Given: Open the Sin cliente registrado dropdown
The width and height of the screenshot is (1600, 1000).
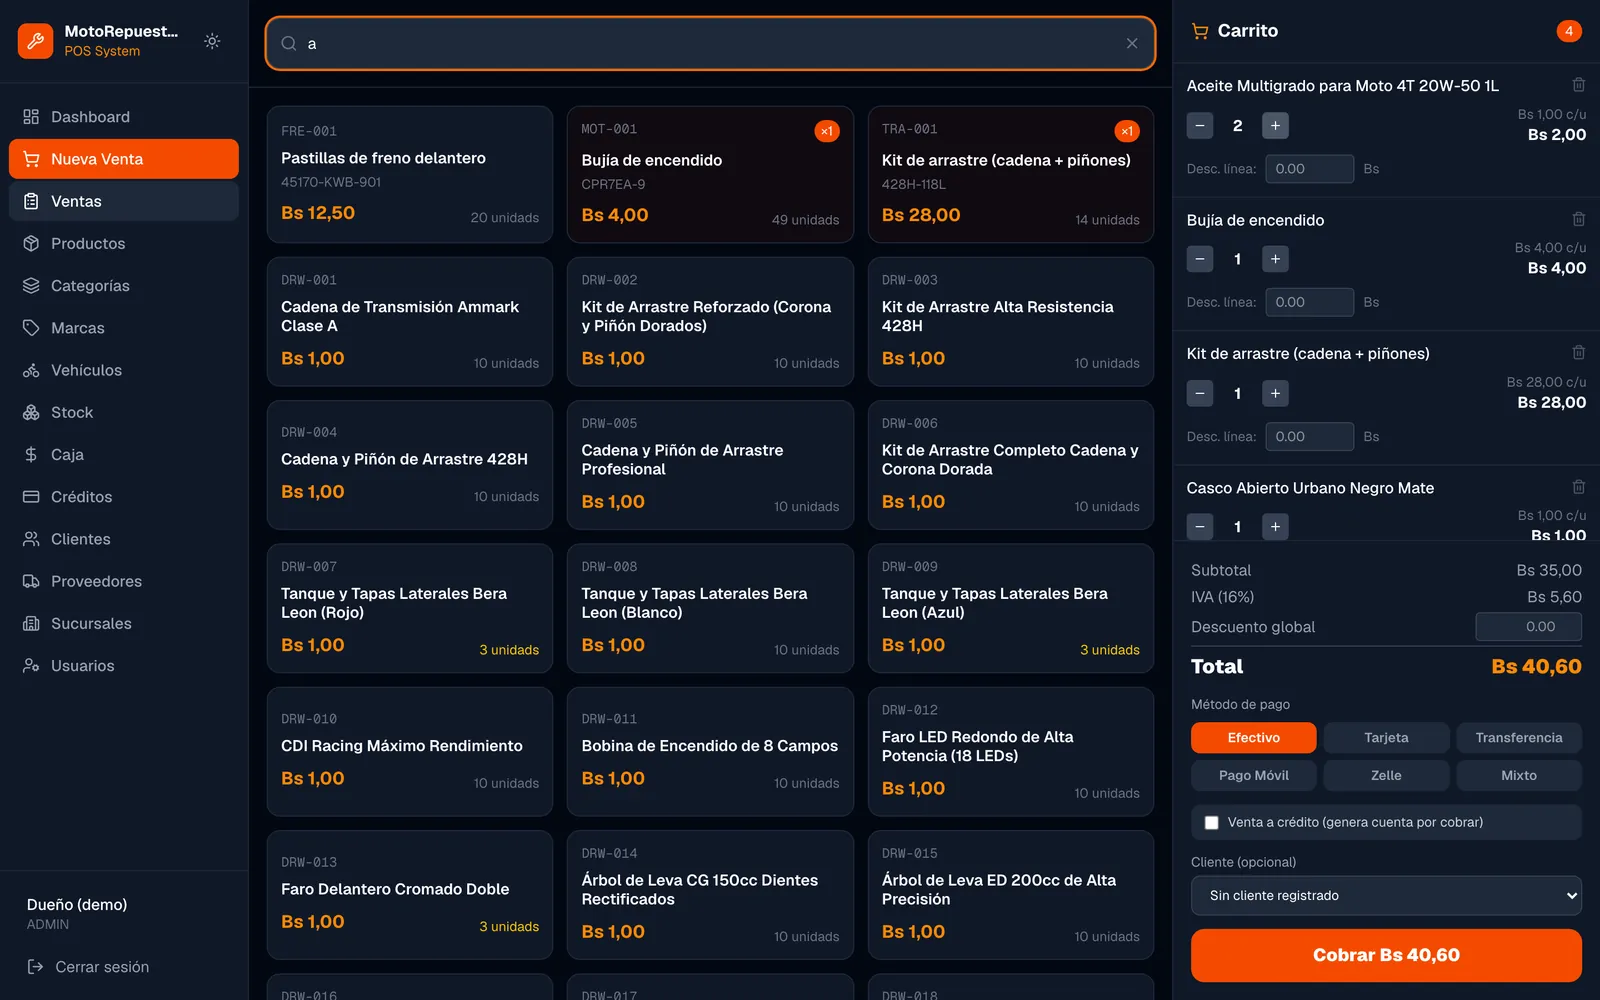Looking at the screenshot, I should pyautogui.click(x=1386, y=896).
